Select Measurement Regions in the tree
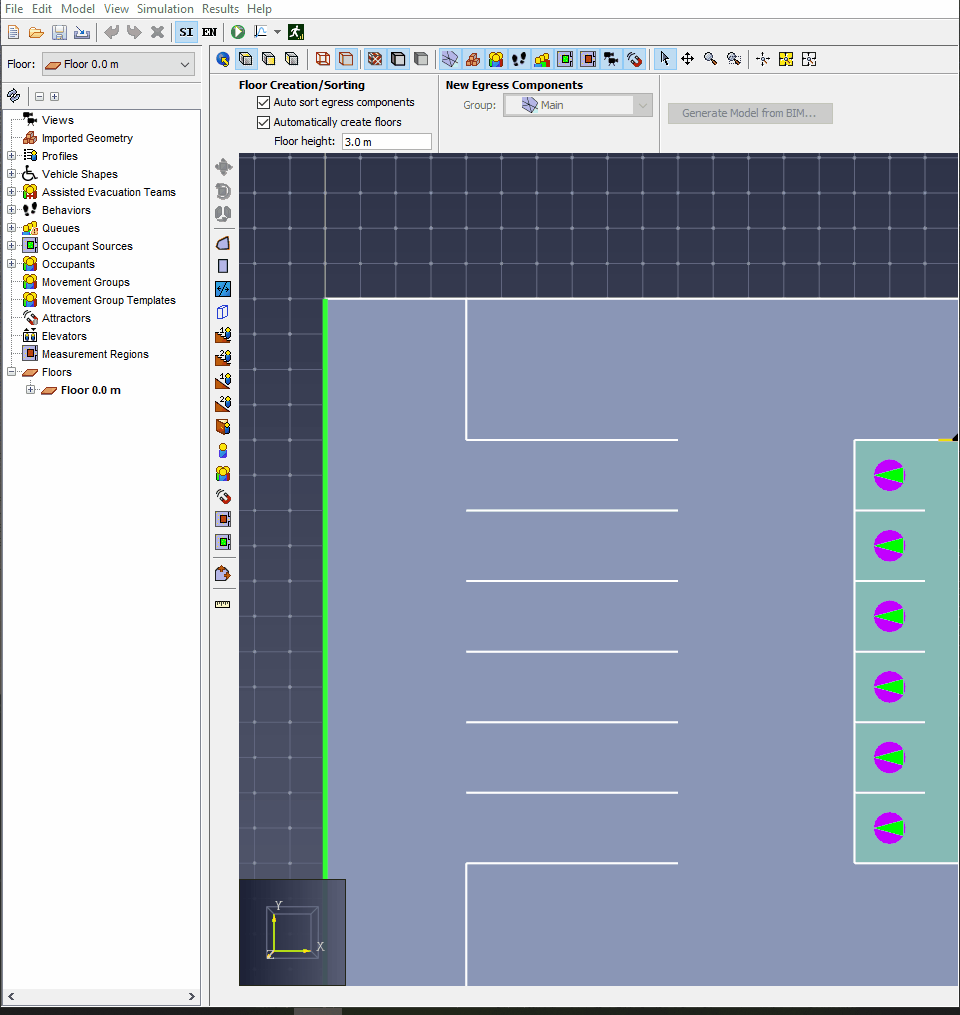Image resolution: width=960 pixels, height=1015 pixels. pyautogui.click(x=95, y=354)
